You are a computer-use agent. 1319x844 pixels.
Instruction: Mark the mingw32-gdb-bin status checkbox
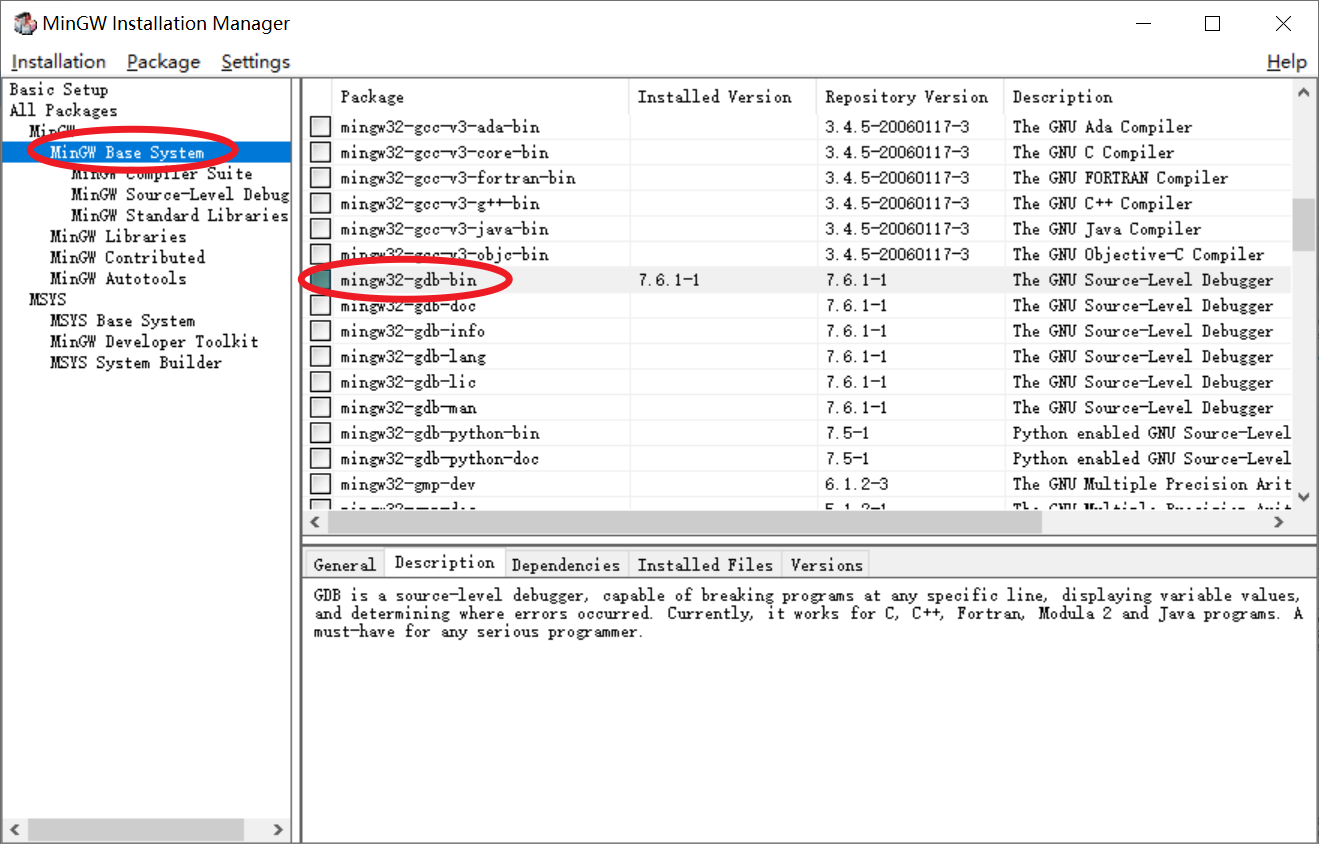pos(320,280)
